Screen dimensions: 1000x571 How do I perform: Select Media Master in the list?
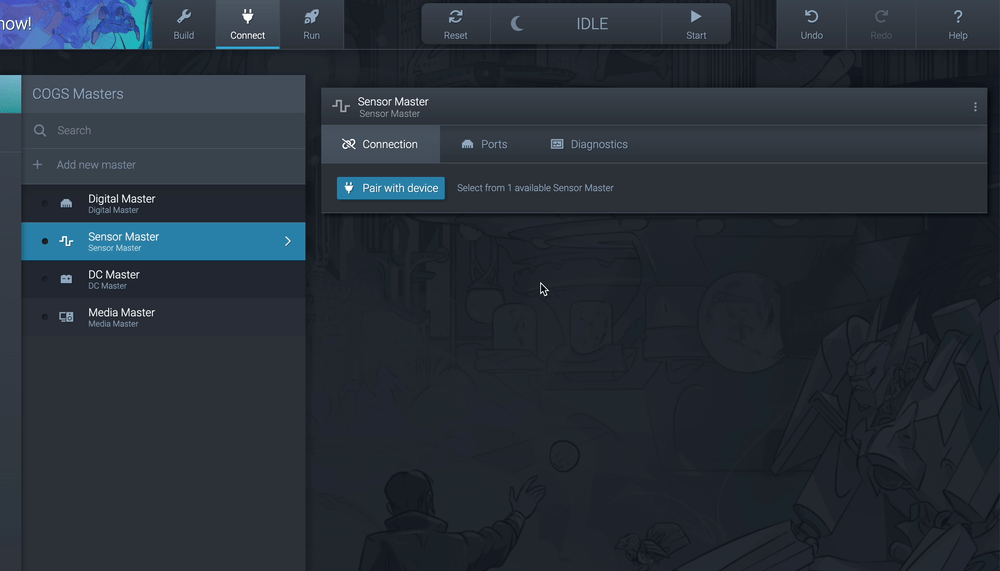163,317
